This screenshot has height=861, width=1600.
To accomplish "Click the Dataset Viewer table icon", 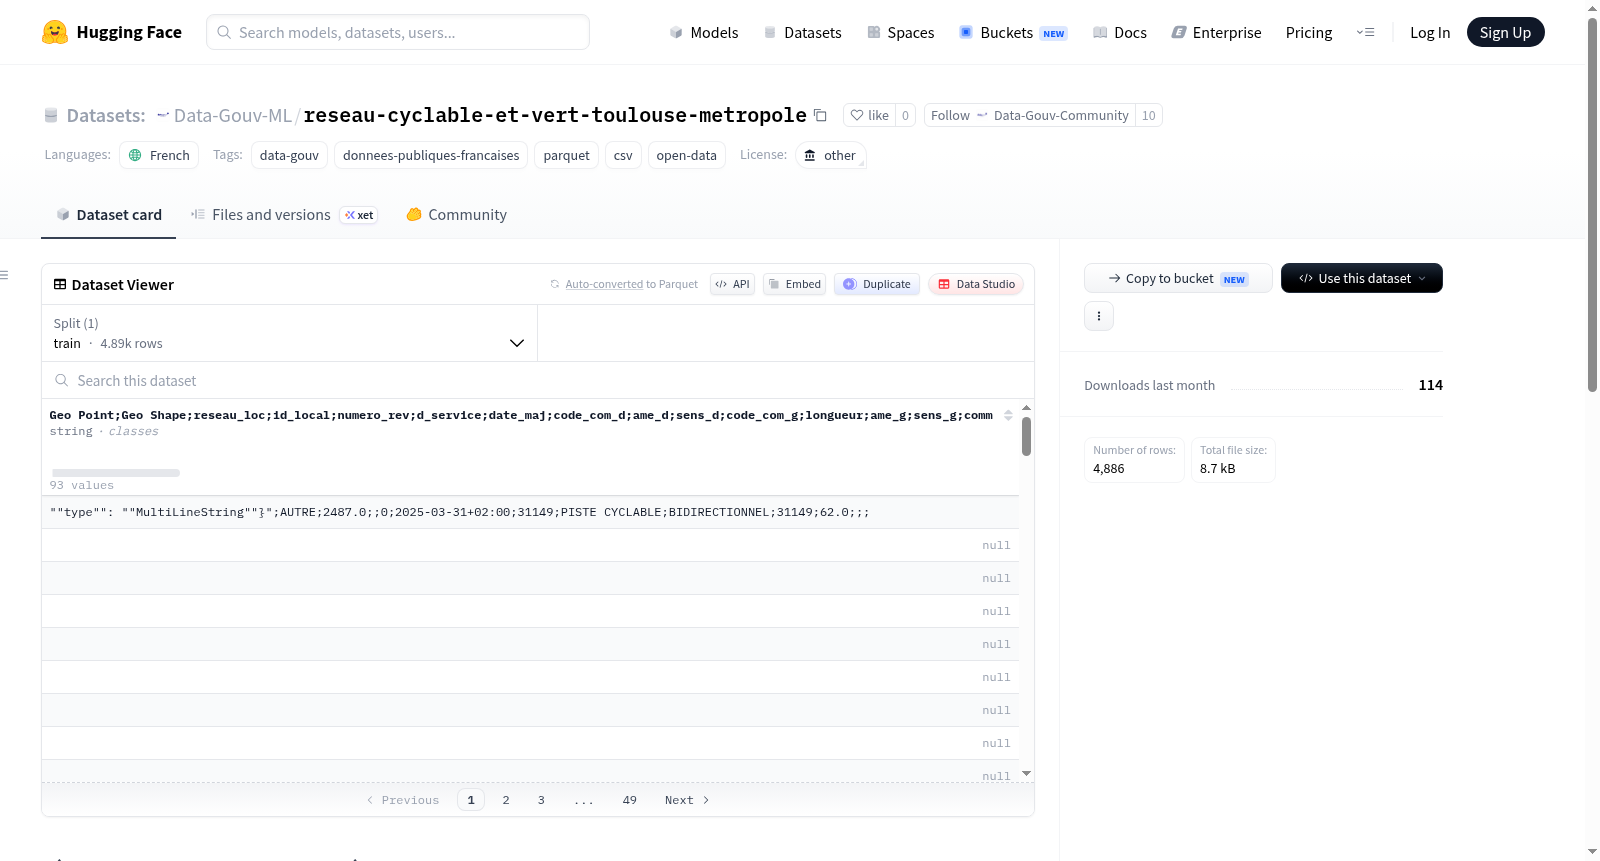I will point(60,285).
